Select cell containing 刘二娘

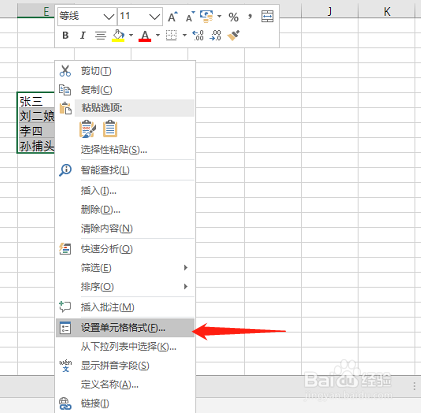tap(36, 115)
